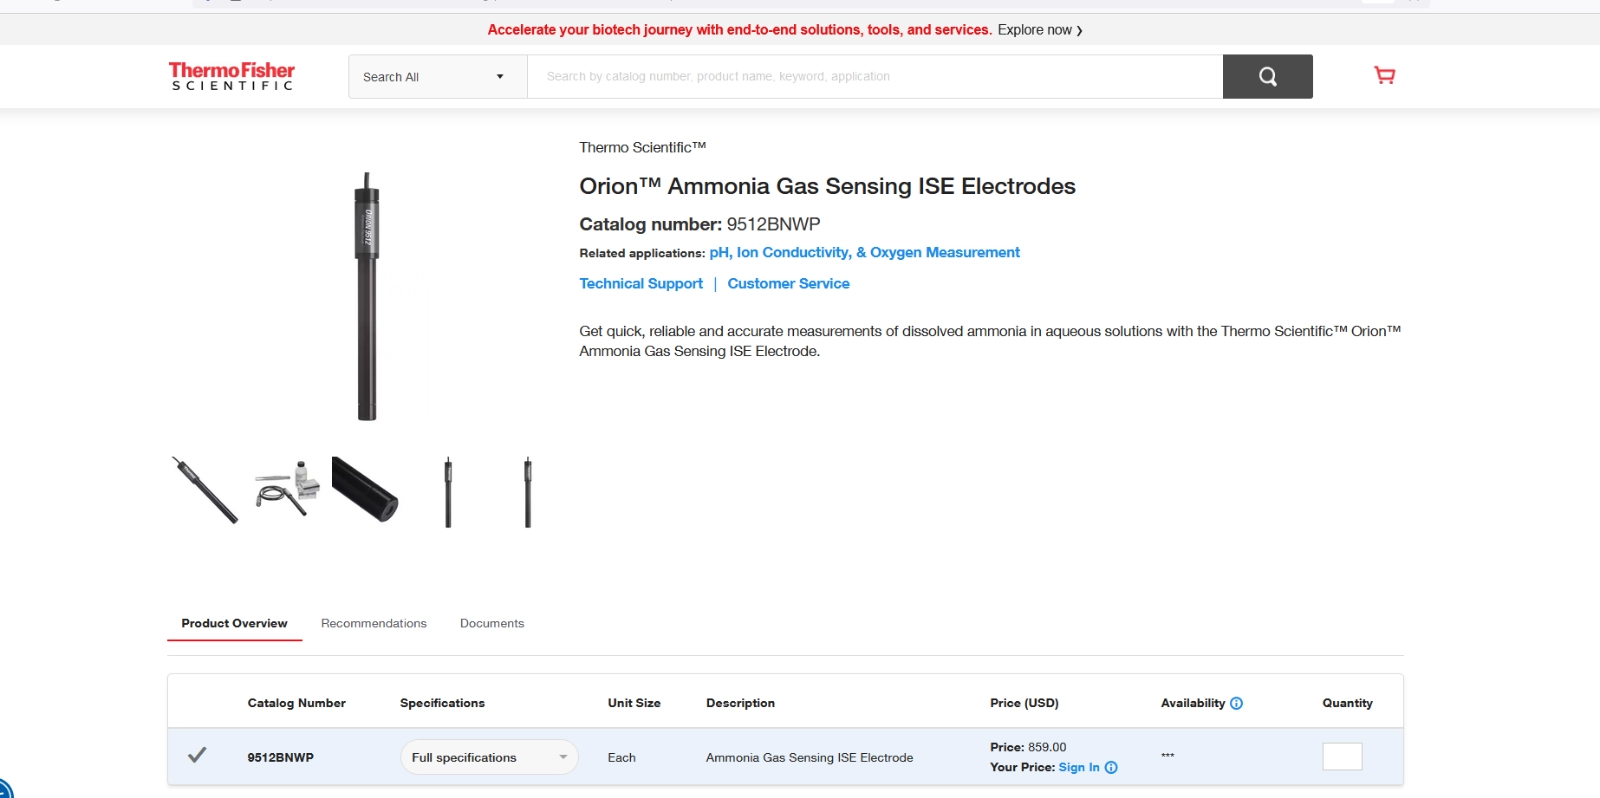Click the info icon beside Sign In
Image resolution: width=1600 pixels, height=798 pixels.
tap(1111, 768)
